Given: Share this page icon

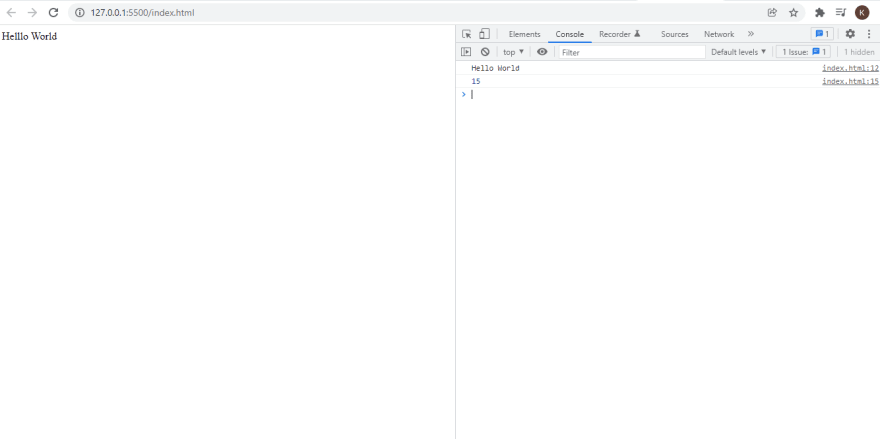Looking at the screenshot, I should click(x=772, y=12).
